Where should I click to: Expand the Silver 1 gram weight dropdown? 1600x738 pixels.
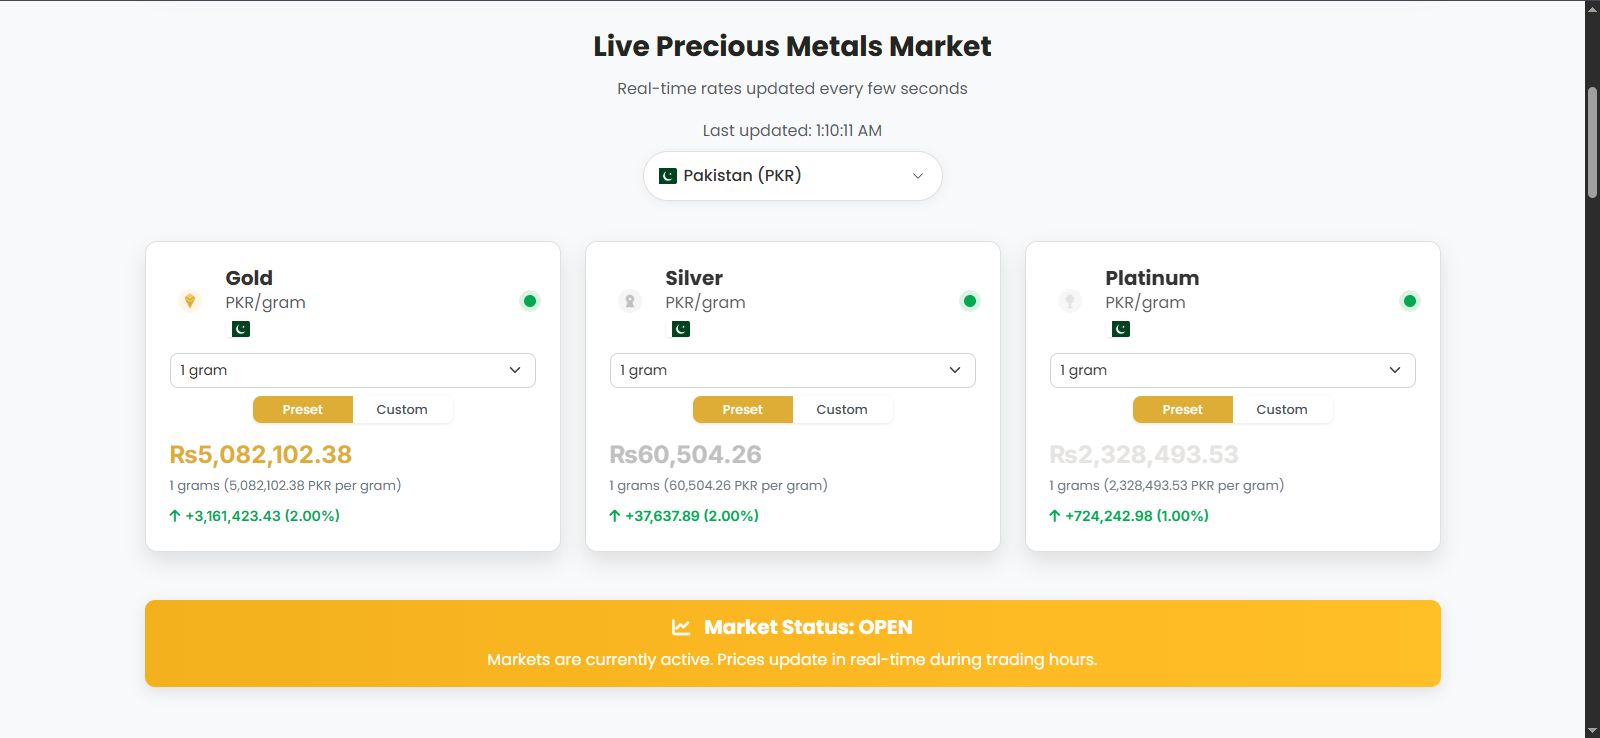pyautogui.click(x=792, y=370)
